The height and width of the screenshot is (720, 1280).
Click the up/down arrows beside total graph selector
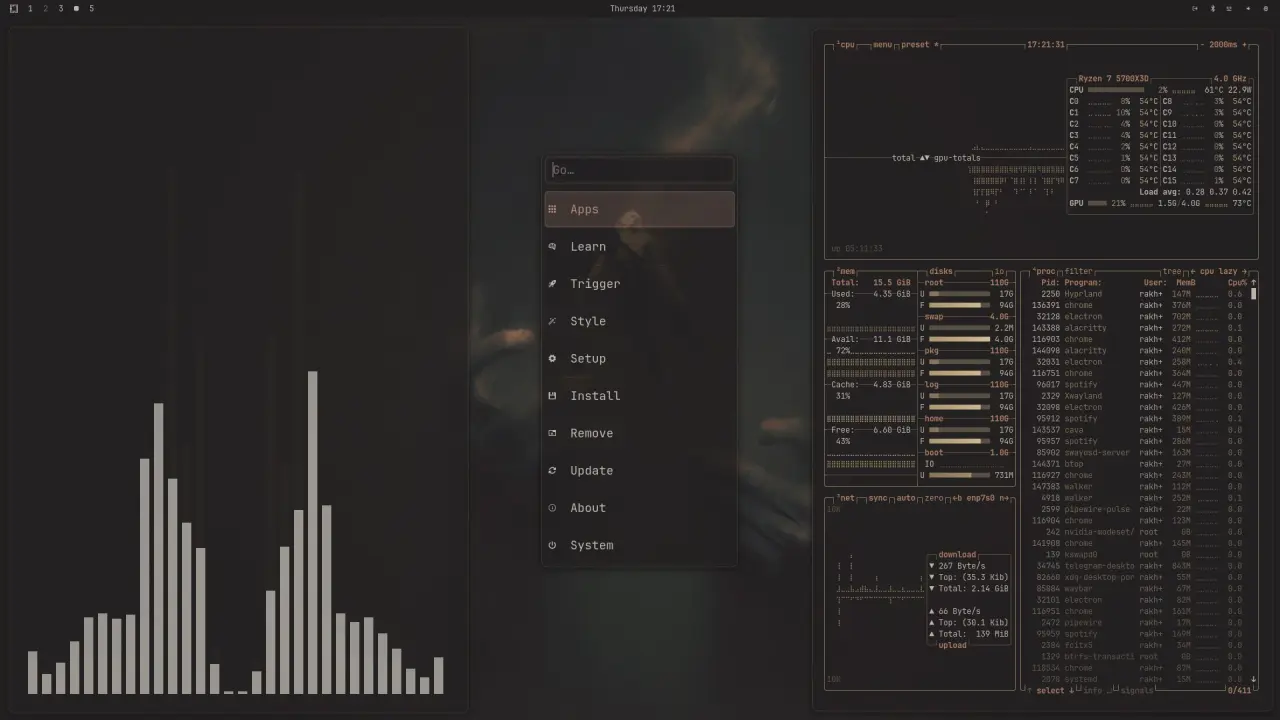925,158
